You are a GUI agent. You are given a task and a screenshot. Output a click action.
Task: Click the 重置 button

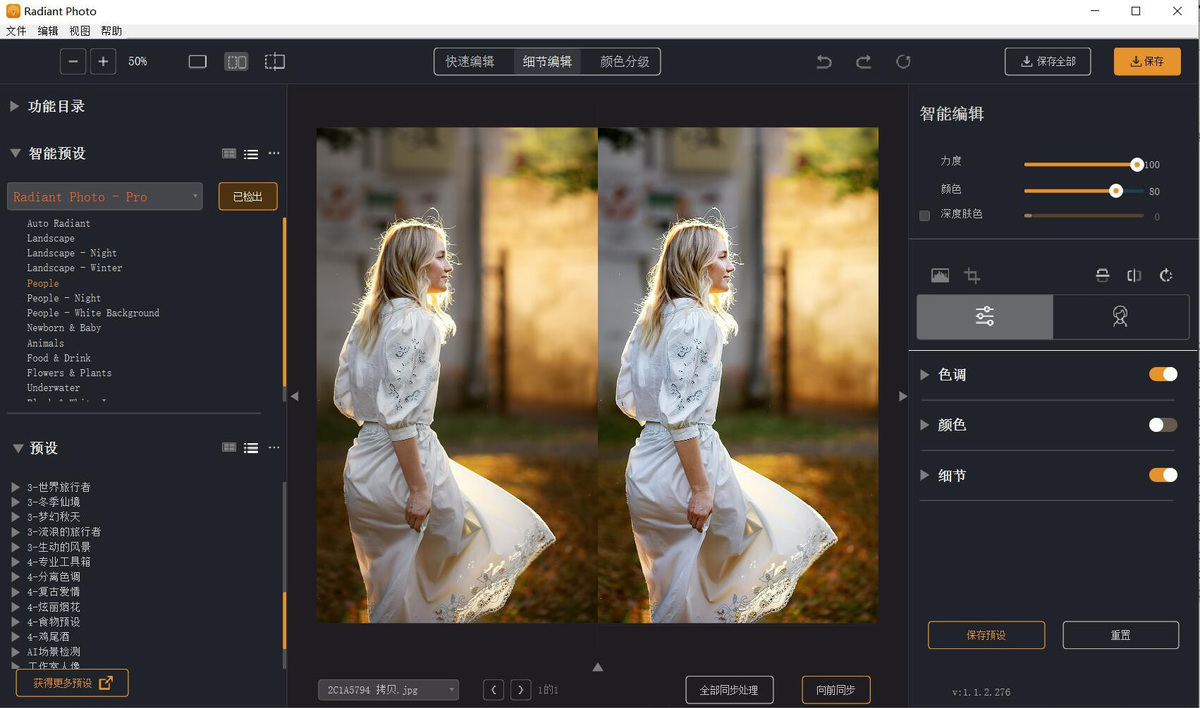(x=1120, y=635)
